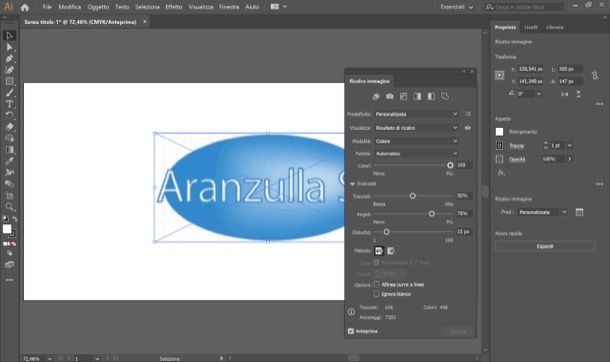Select the Pen tool

9,59
